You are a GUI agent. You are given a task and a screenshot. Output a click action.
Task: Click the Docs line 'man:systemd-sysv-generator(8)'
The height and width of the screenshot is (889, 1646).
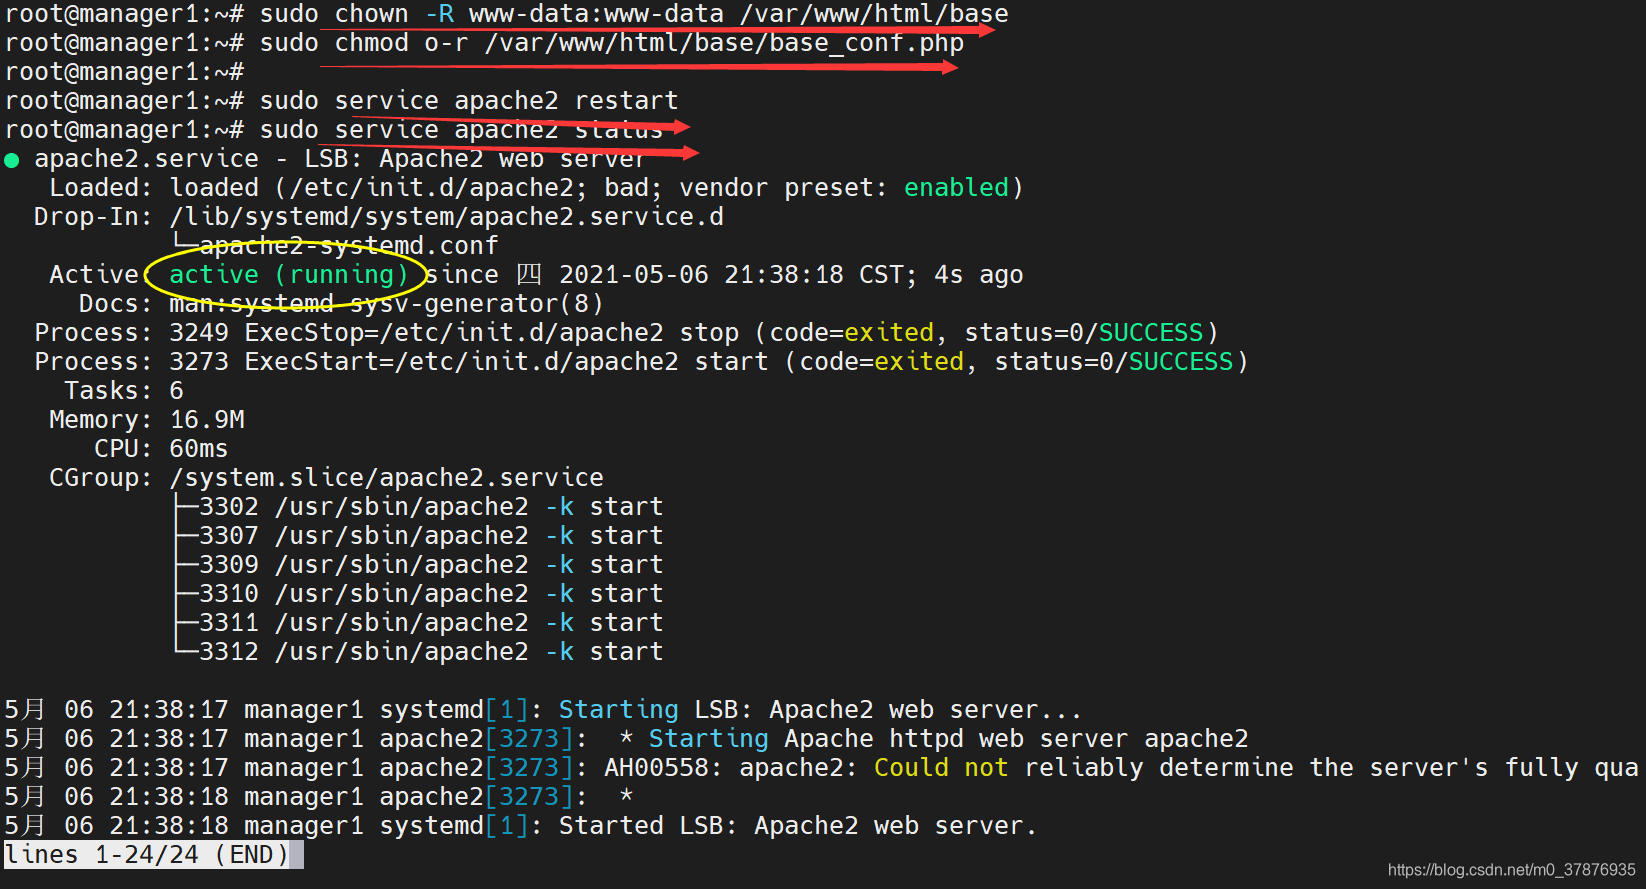pyautogui.click(x=386, y=304)
